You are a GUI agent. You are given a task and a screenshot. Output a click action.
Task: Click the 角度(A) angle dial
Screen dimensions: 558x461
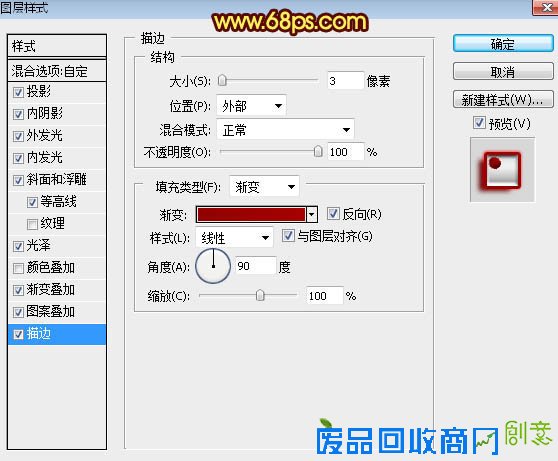pyautogui.click(x=213, y=266)
